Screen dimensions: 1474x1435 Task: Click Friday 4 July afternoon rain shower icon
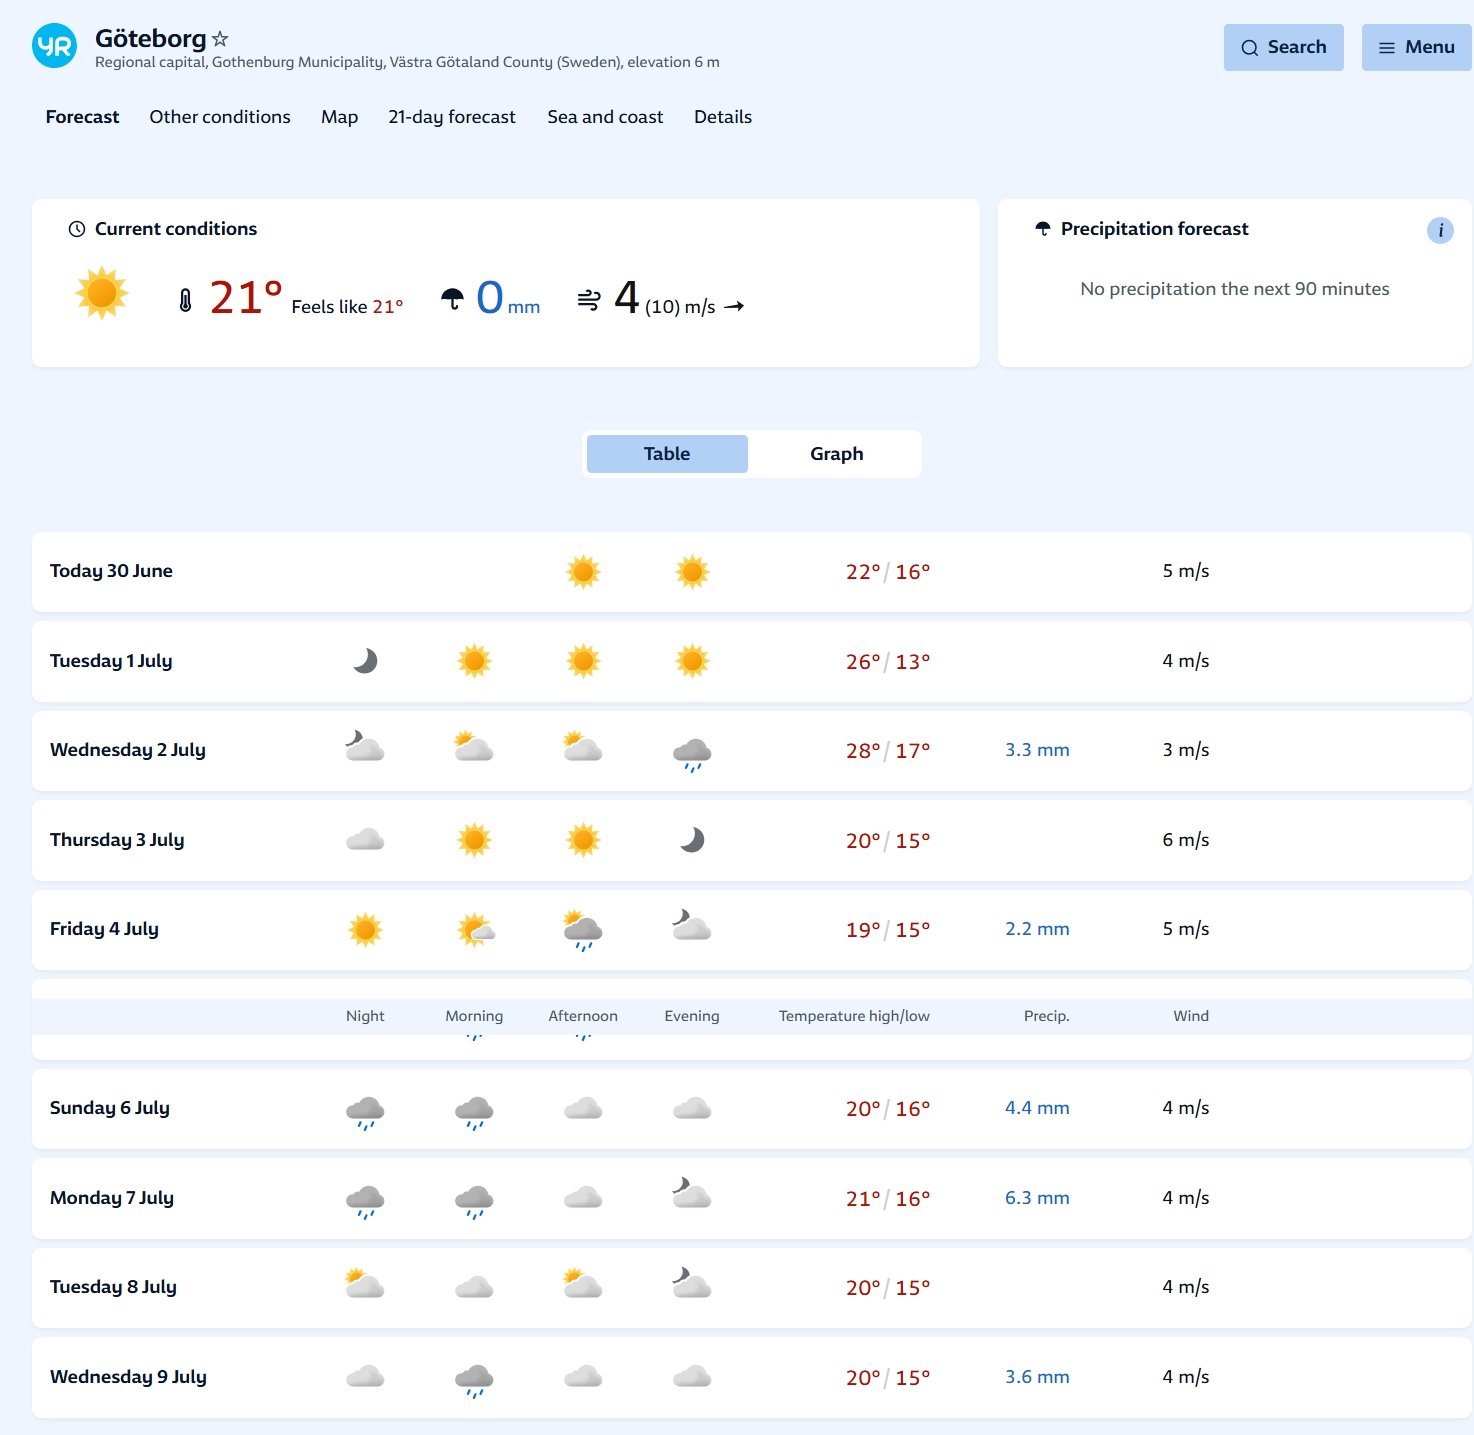[x=583, y=930]
